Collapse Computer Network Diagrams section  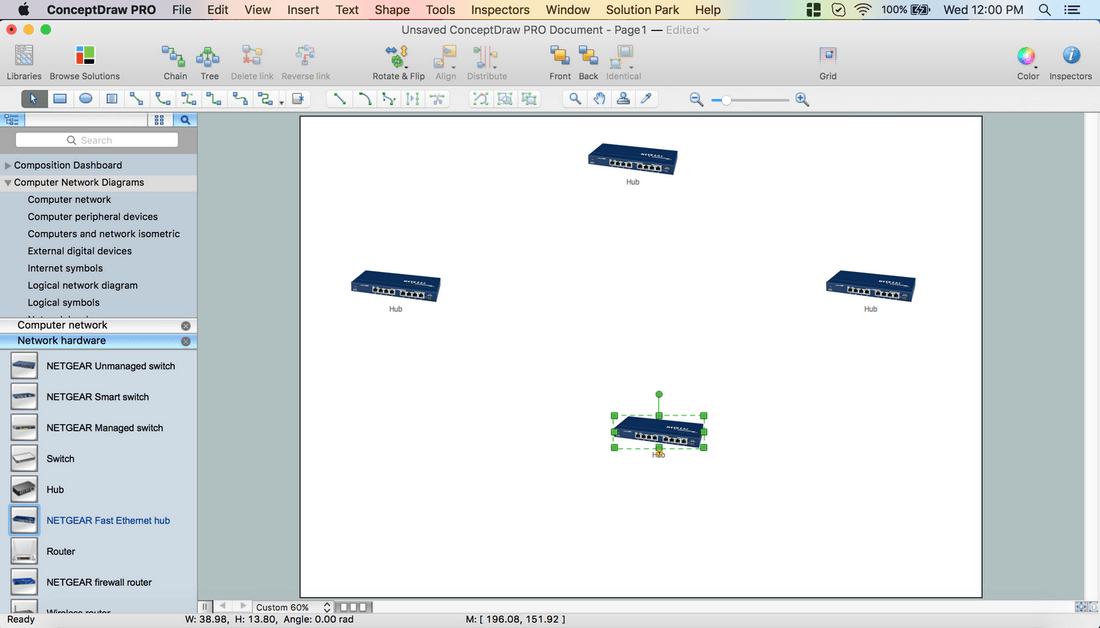click(8, 183)
